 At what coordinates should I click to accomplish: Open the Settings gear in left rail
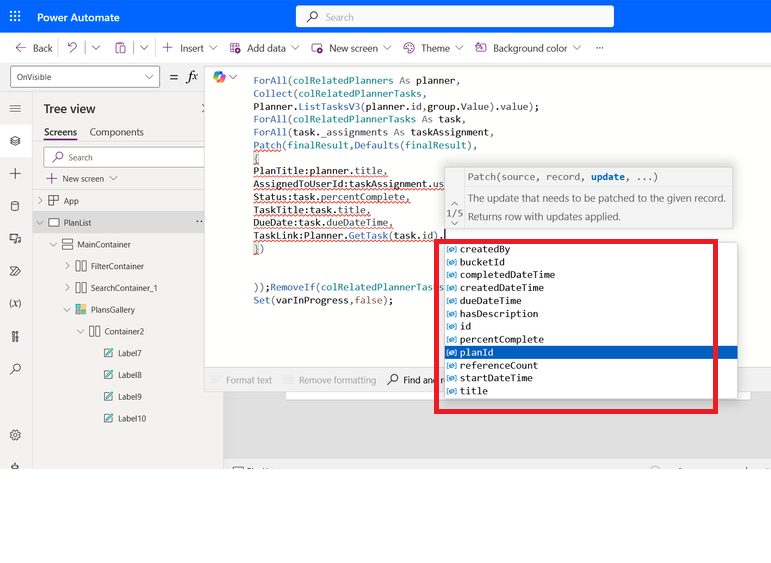coord(15,435)
